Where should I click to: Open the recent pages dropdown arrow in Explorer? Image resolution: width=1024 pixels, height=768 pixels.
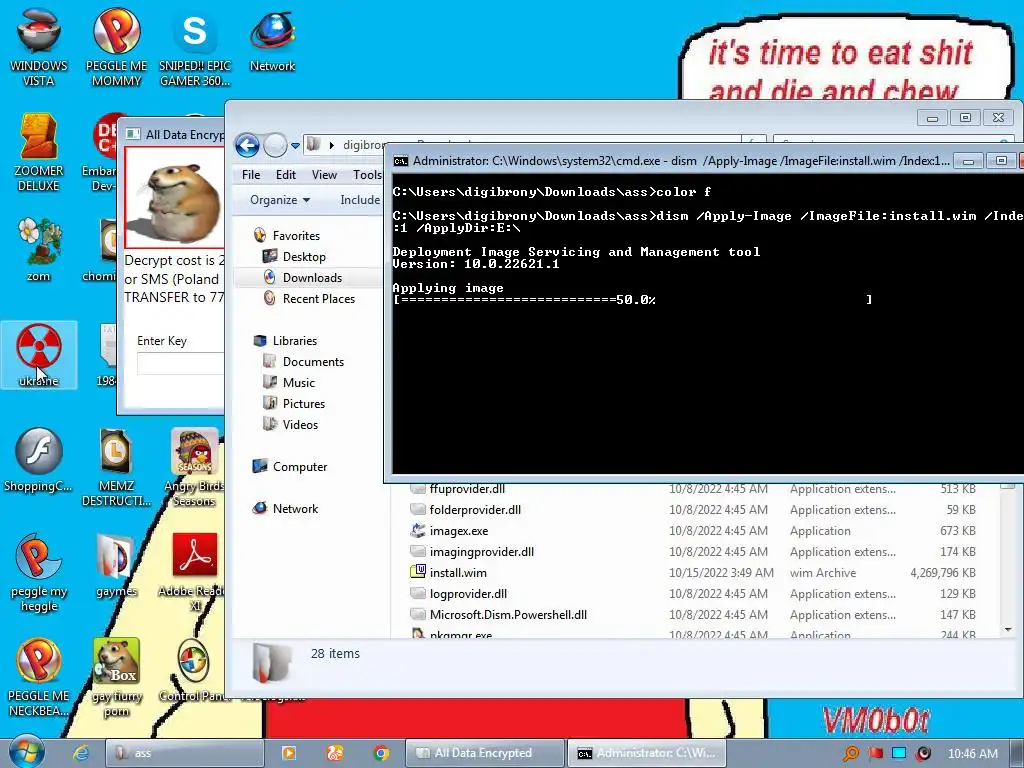pos(295,145)
